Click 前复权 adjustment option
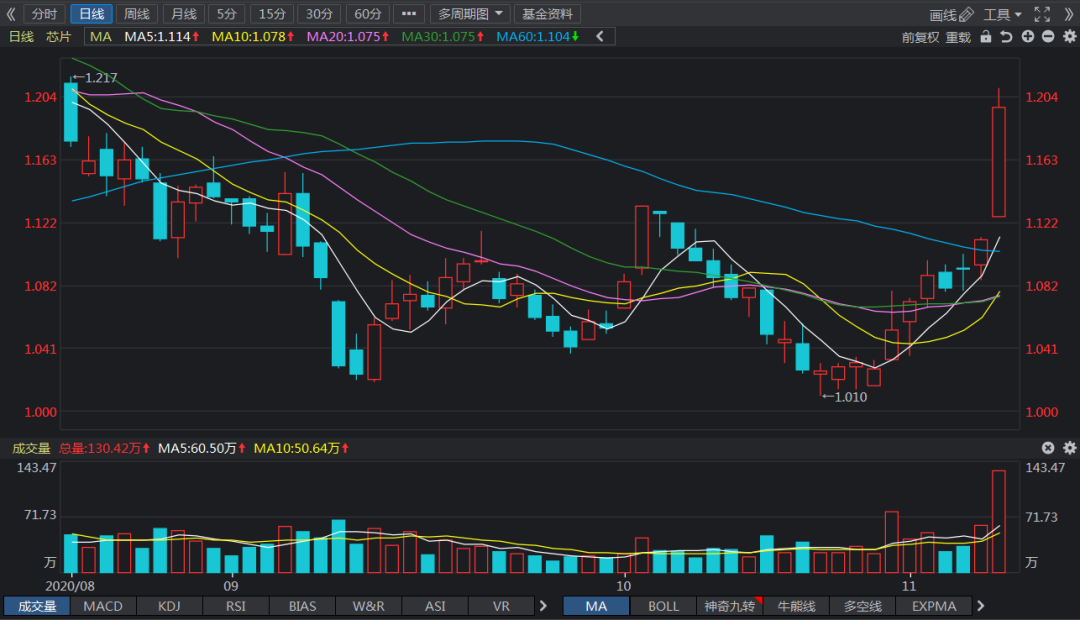Image resolution: width=1080 pixels, height=620 pixels. [x=920, y=37]
